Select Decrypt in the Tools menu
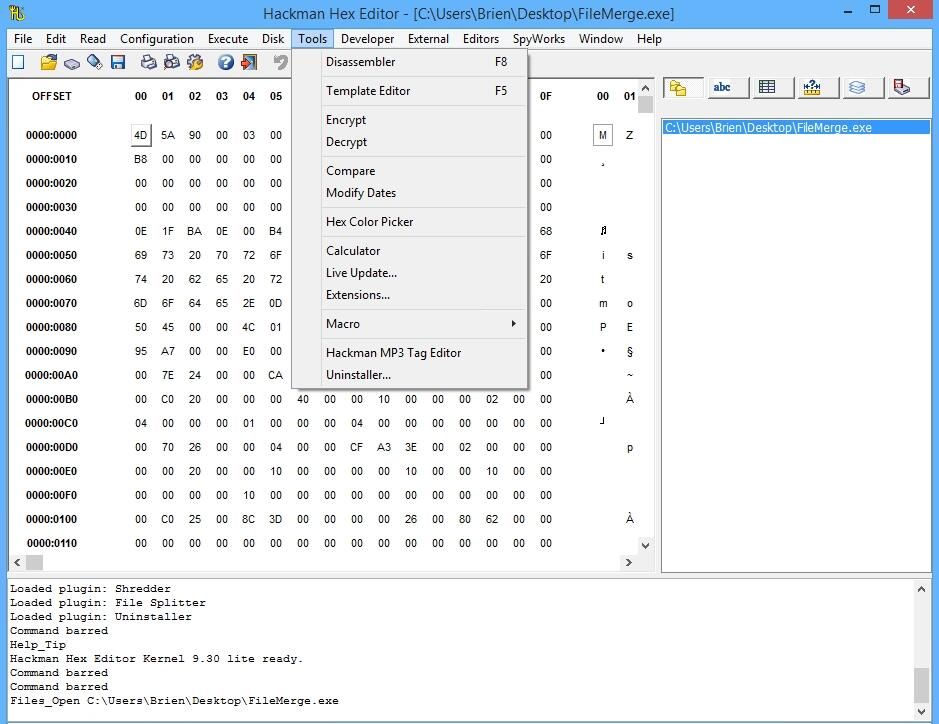 [410, 142]
